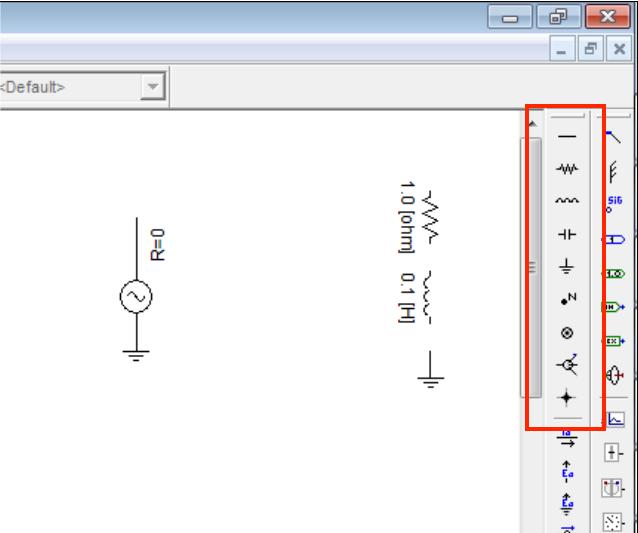Screen dimensions: 638x533
Task: Select the Inductor component icon
Action: (566, 201)
